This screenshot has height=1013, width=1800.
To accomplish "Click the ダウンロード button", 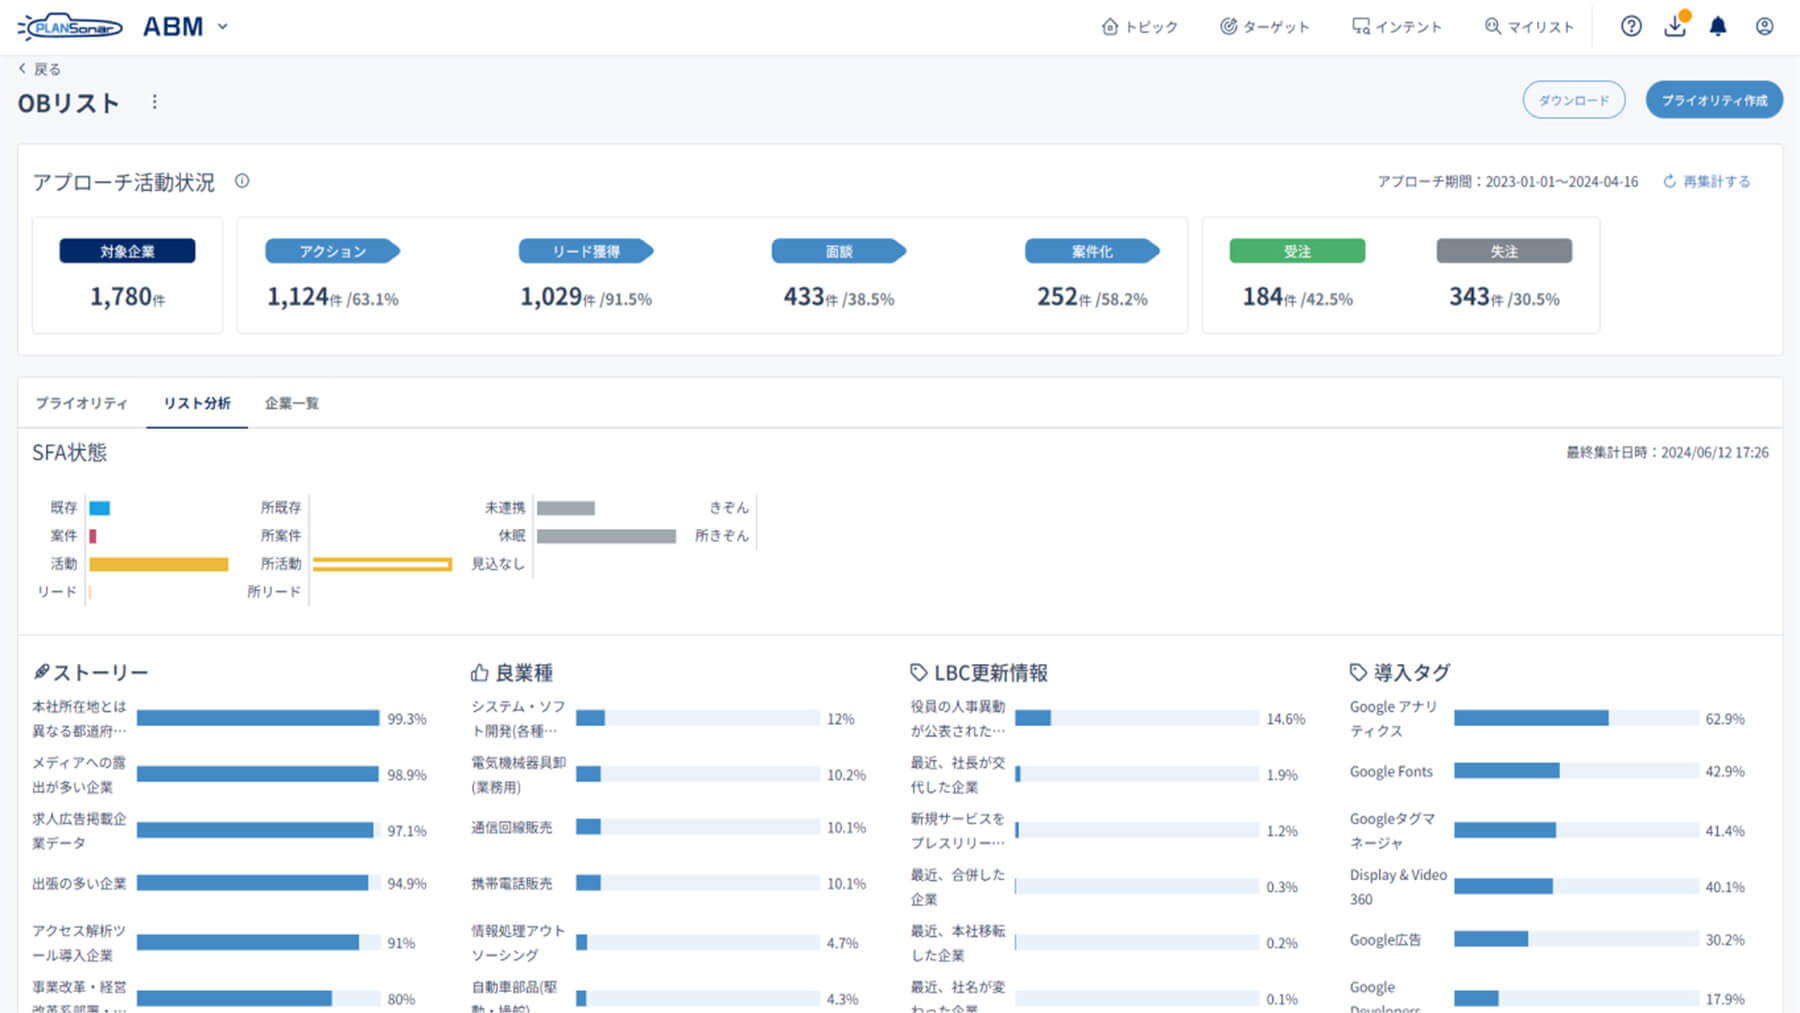I will click(x=1574, y=100).
